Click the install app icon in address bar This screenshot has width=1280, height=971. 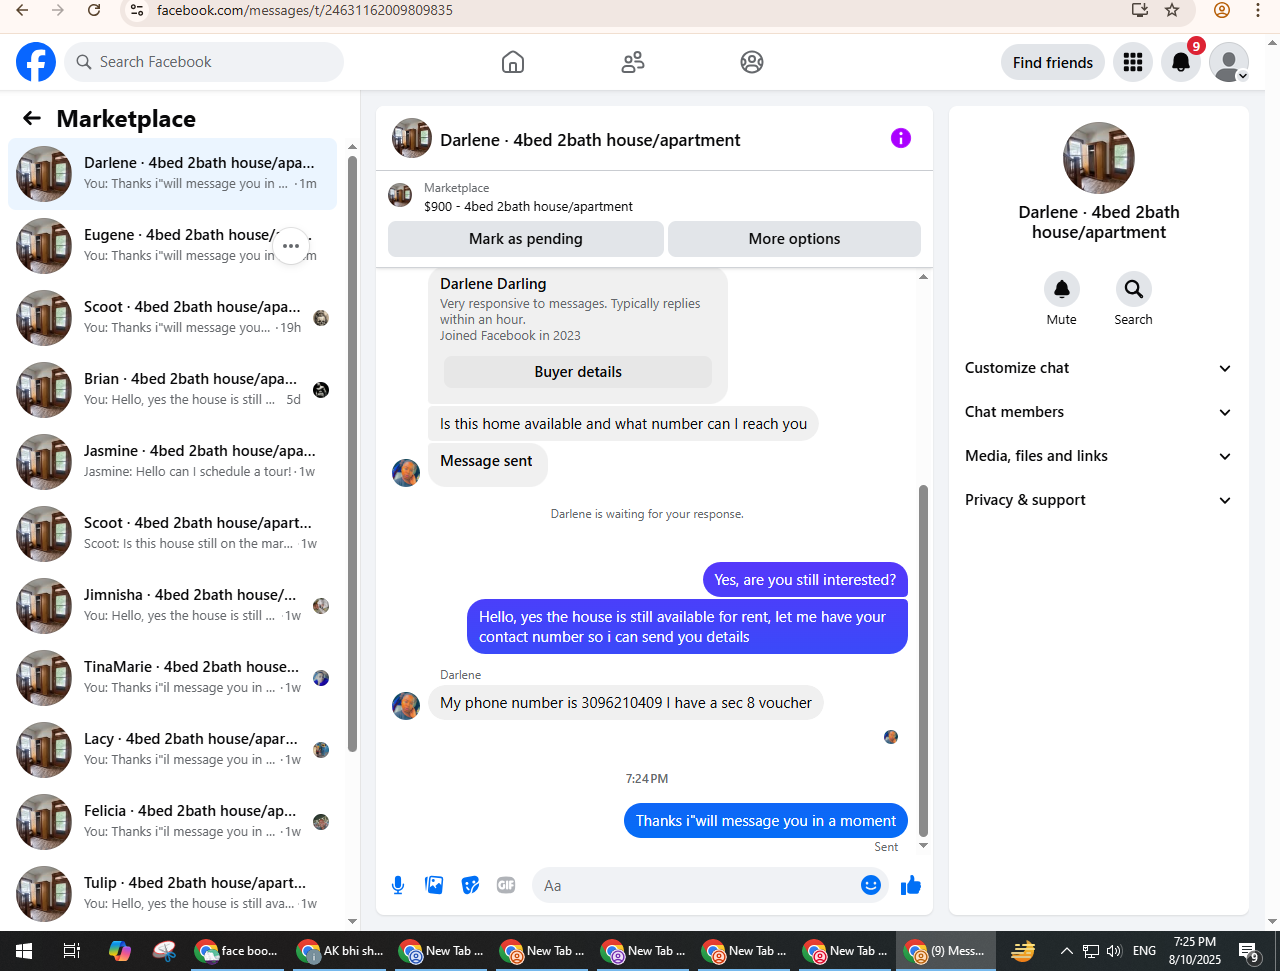(1140, 10)
